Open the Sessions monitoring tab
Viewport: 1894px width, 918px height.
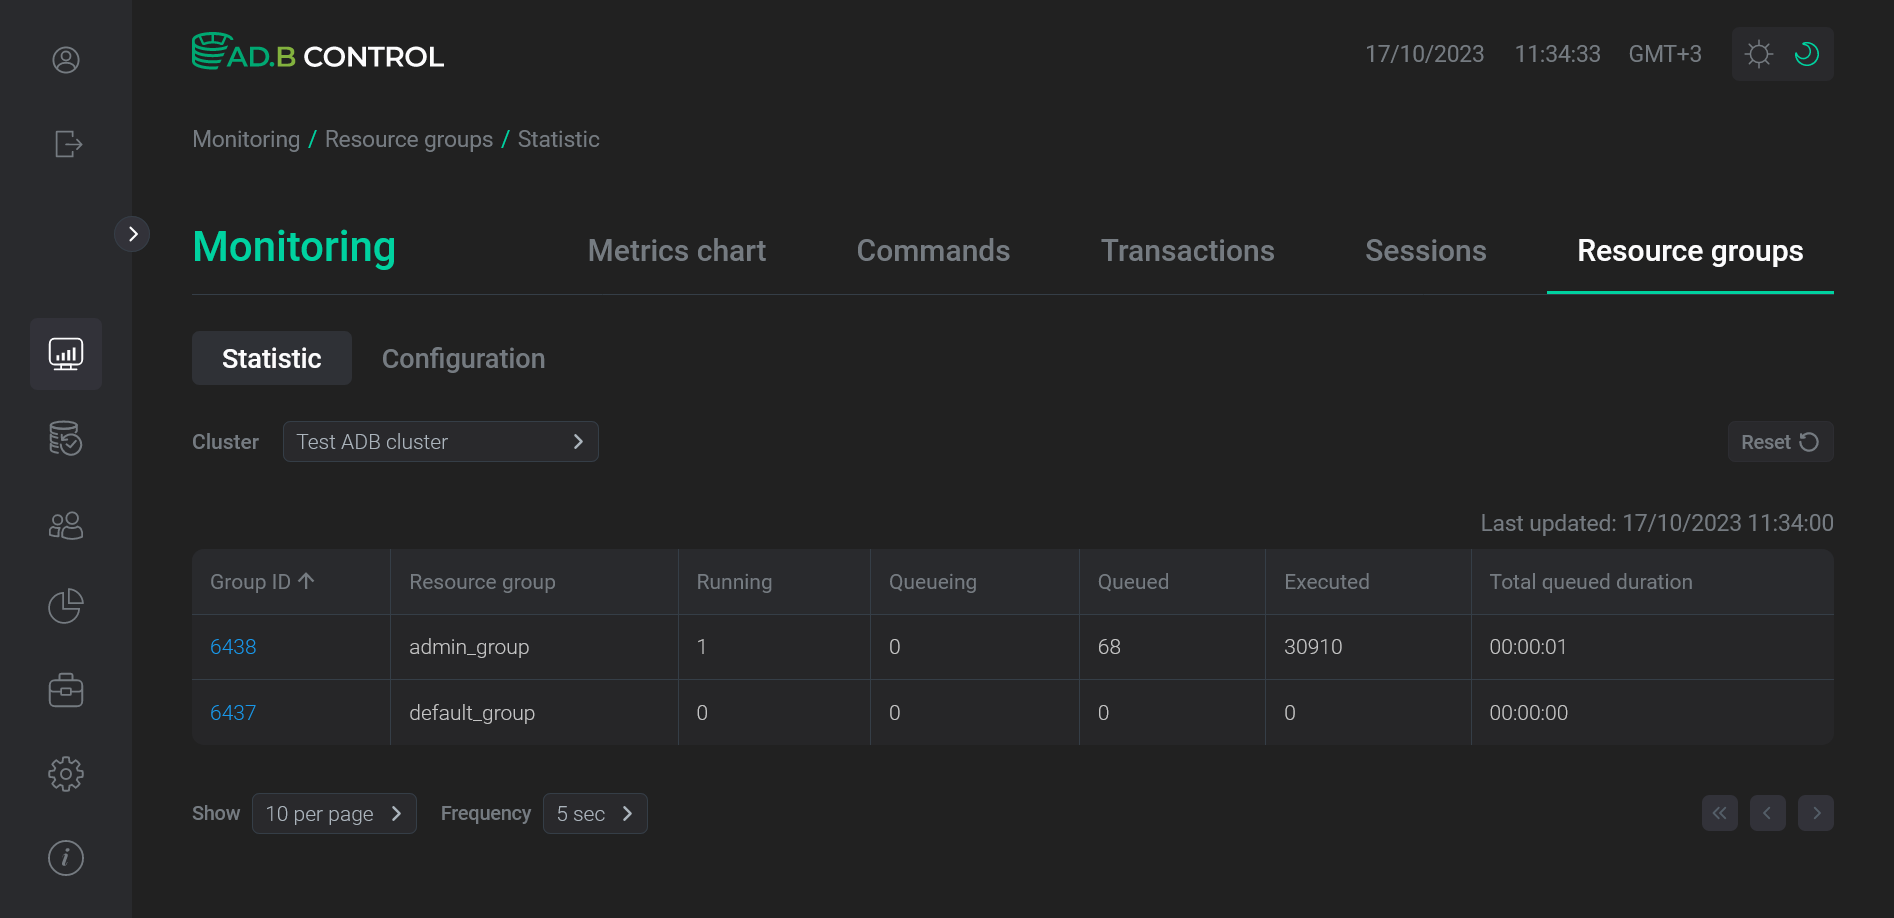pyautogui.click(x=1425, y=250)
